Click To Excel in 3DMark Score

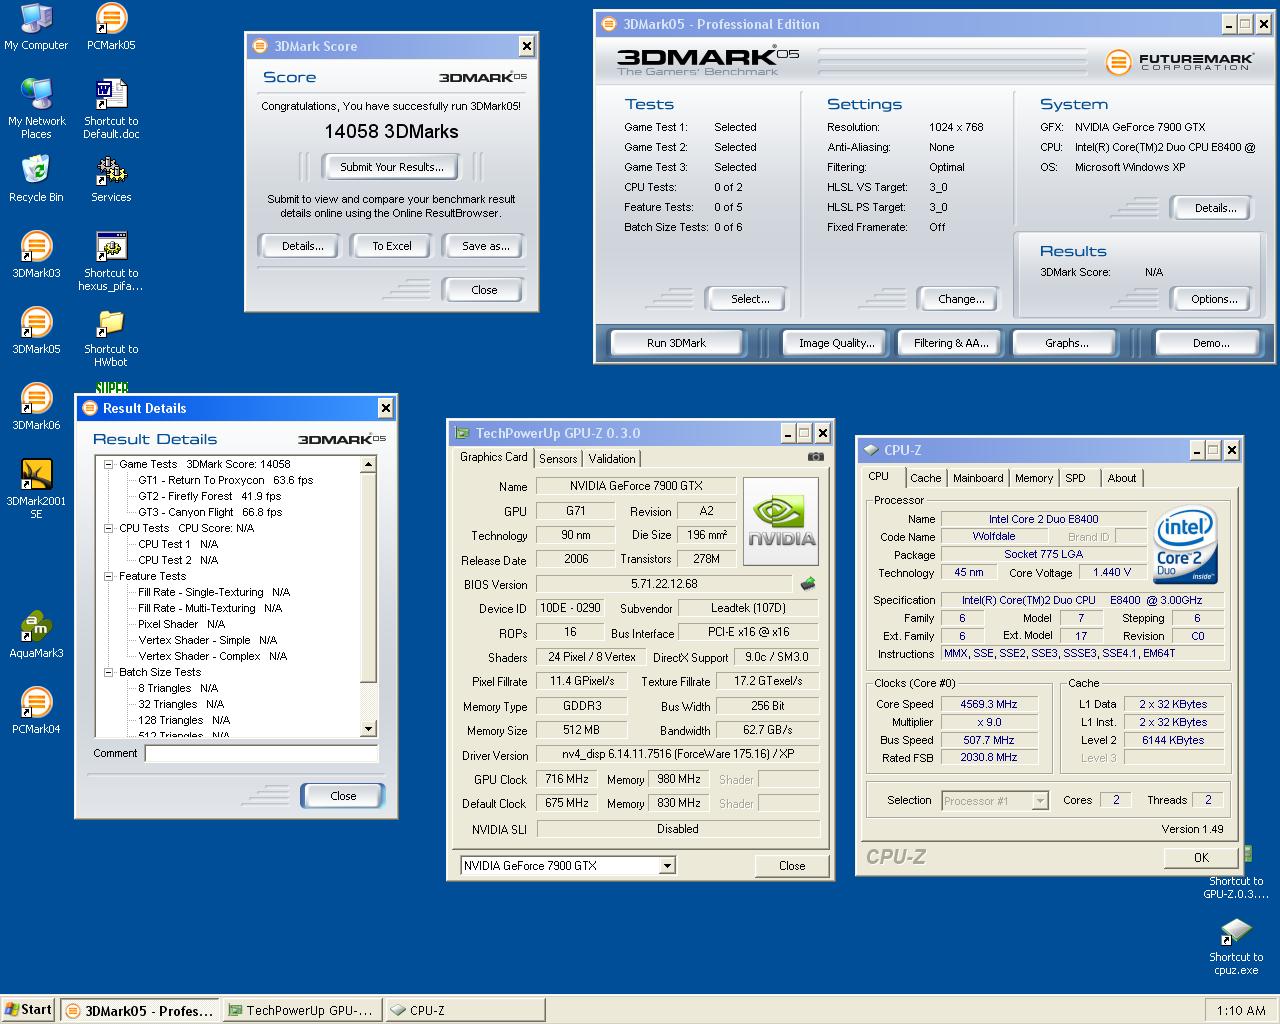coord(392,246)
